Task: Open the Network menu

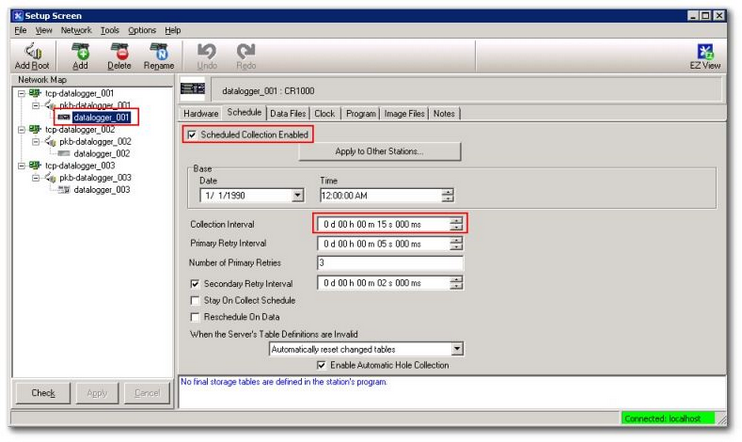Action: click(75, 31)
